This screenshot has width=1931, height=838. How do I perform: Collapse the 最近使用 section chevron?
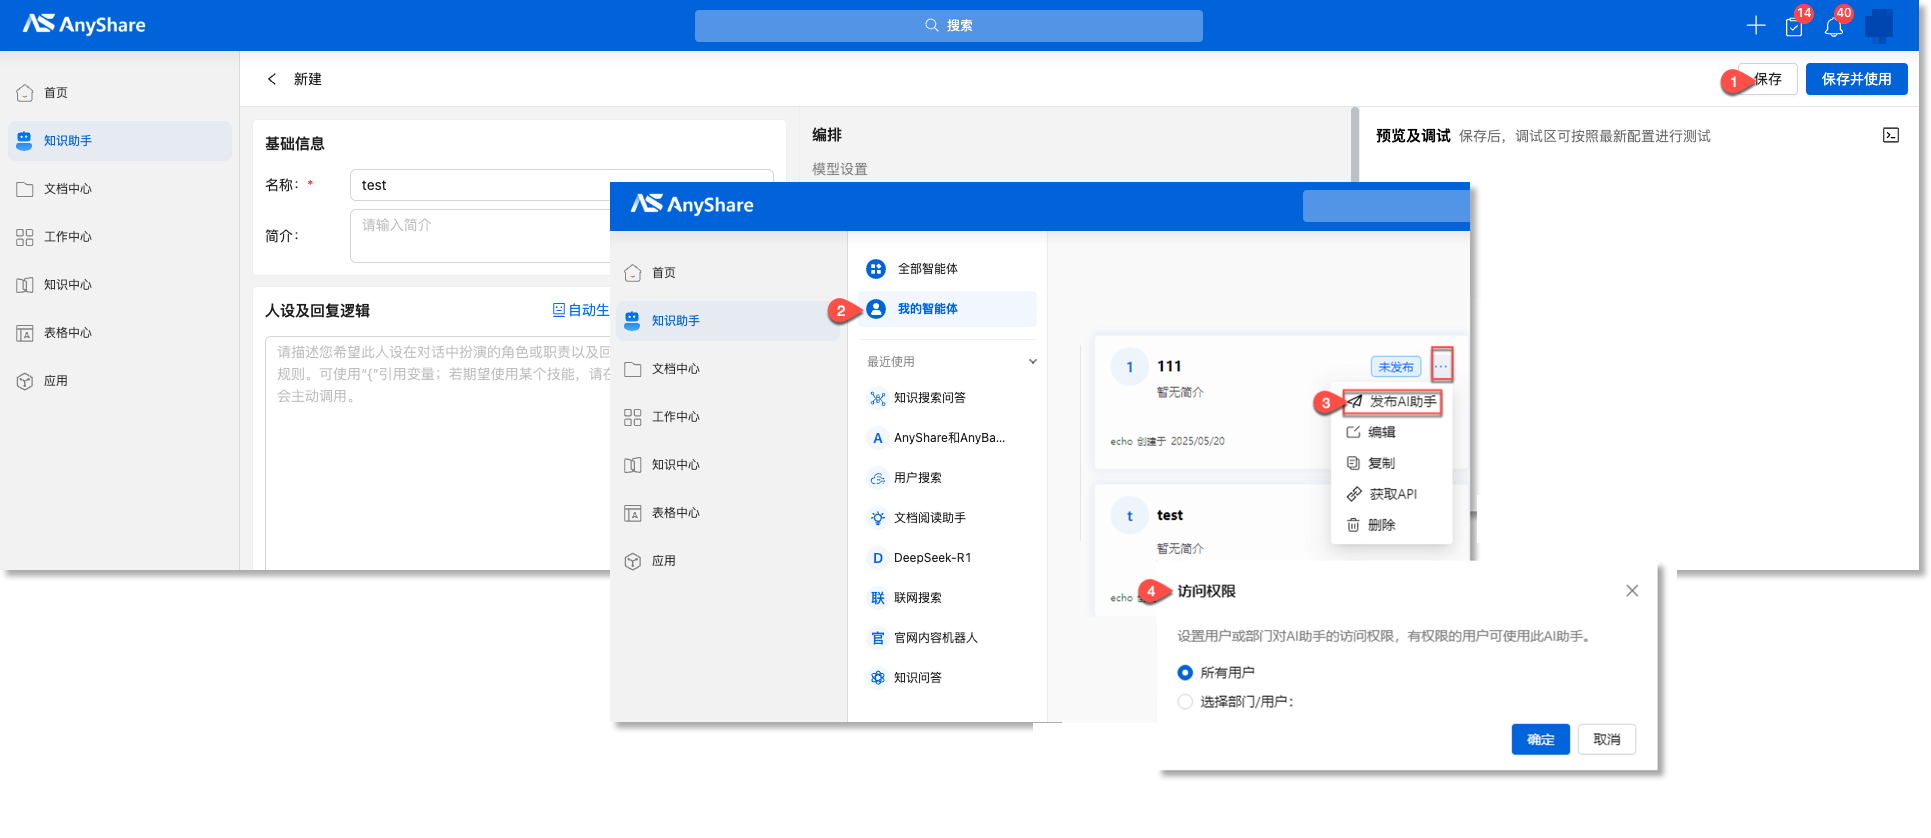click(1032, 362)
